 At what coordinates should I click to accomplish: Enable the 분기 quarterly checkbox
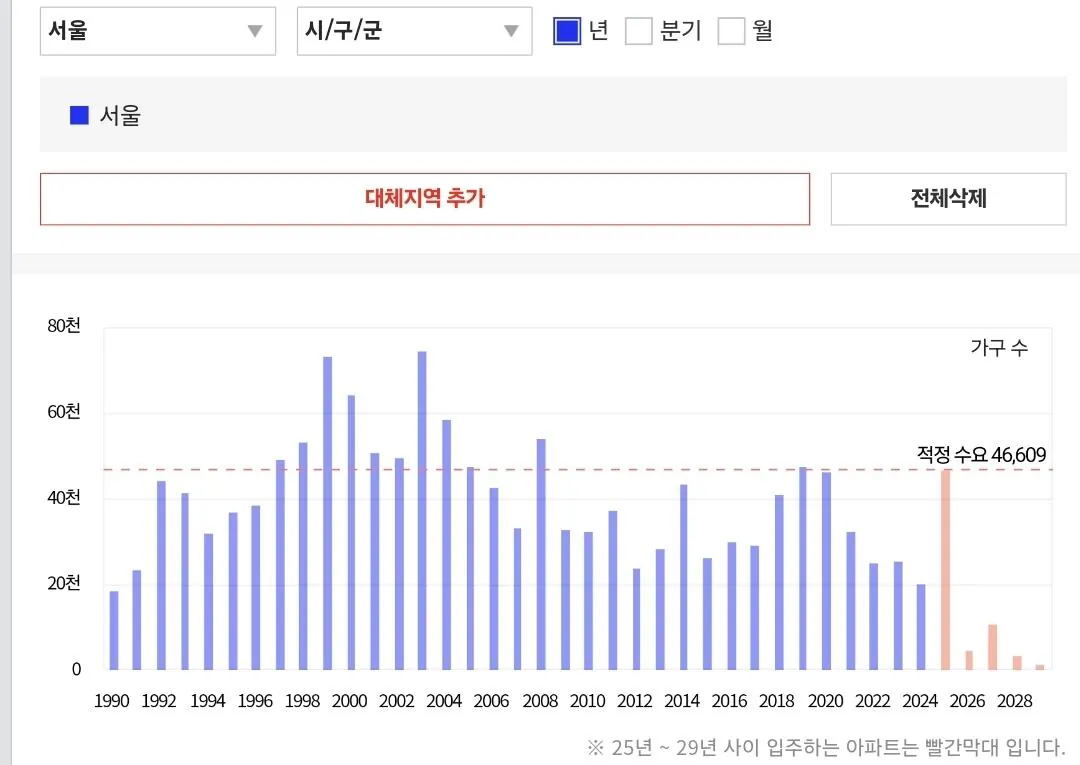[x=638, y=32]
